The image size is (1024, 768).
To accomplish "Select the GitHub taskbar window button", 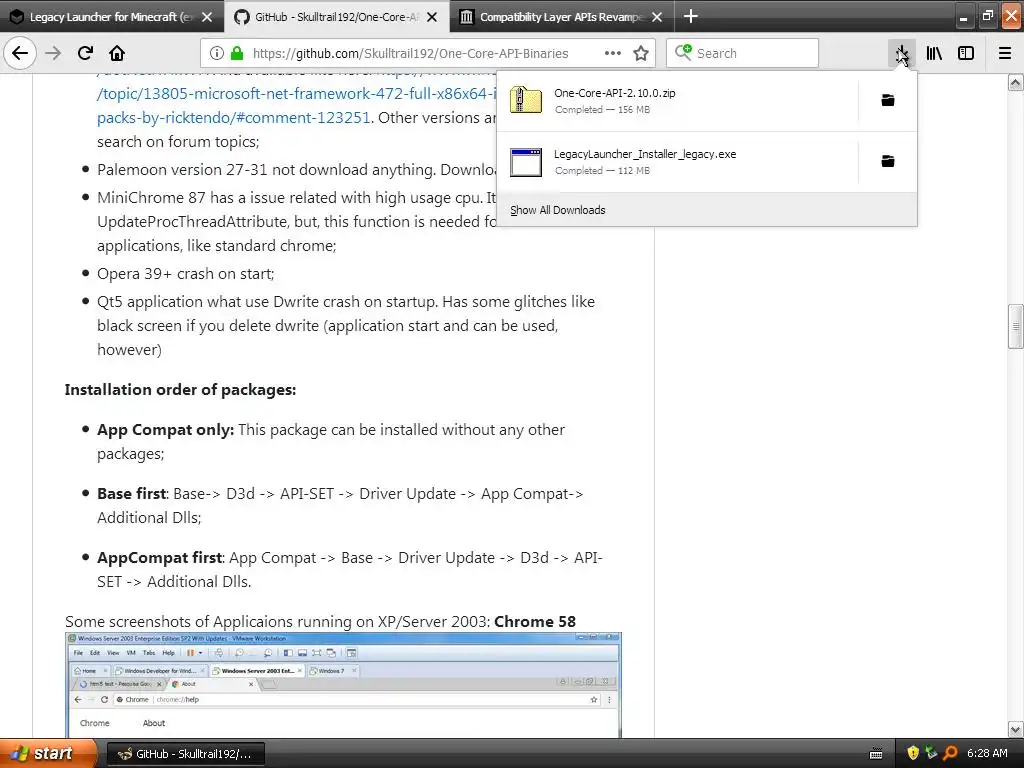I will (x=185, y=754).
